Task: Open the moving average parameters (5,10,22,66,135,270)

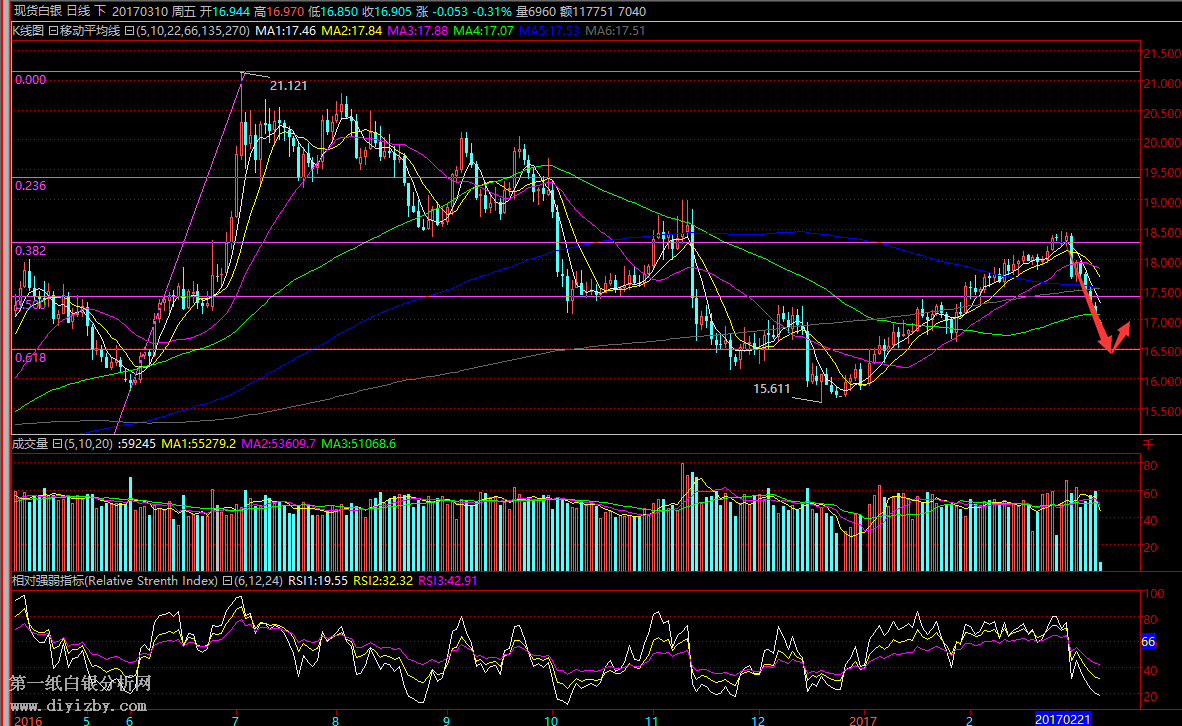Action: click(184, 30)
